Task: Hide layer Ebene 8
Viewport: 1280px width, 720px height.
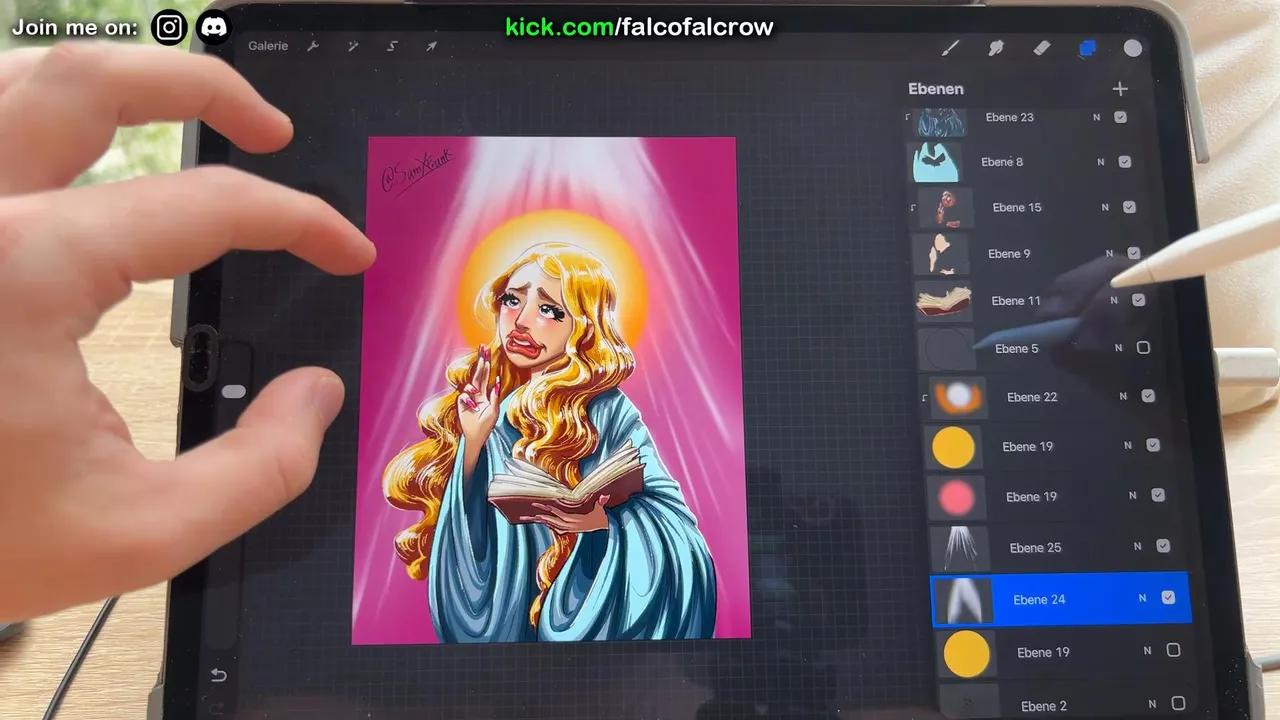Action: point(1125,162)
